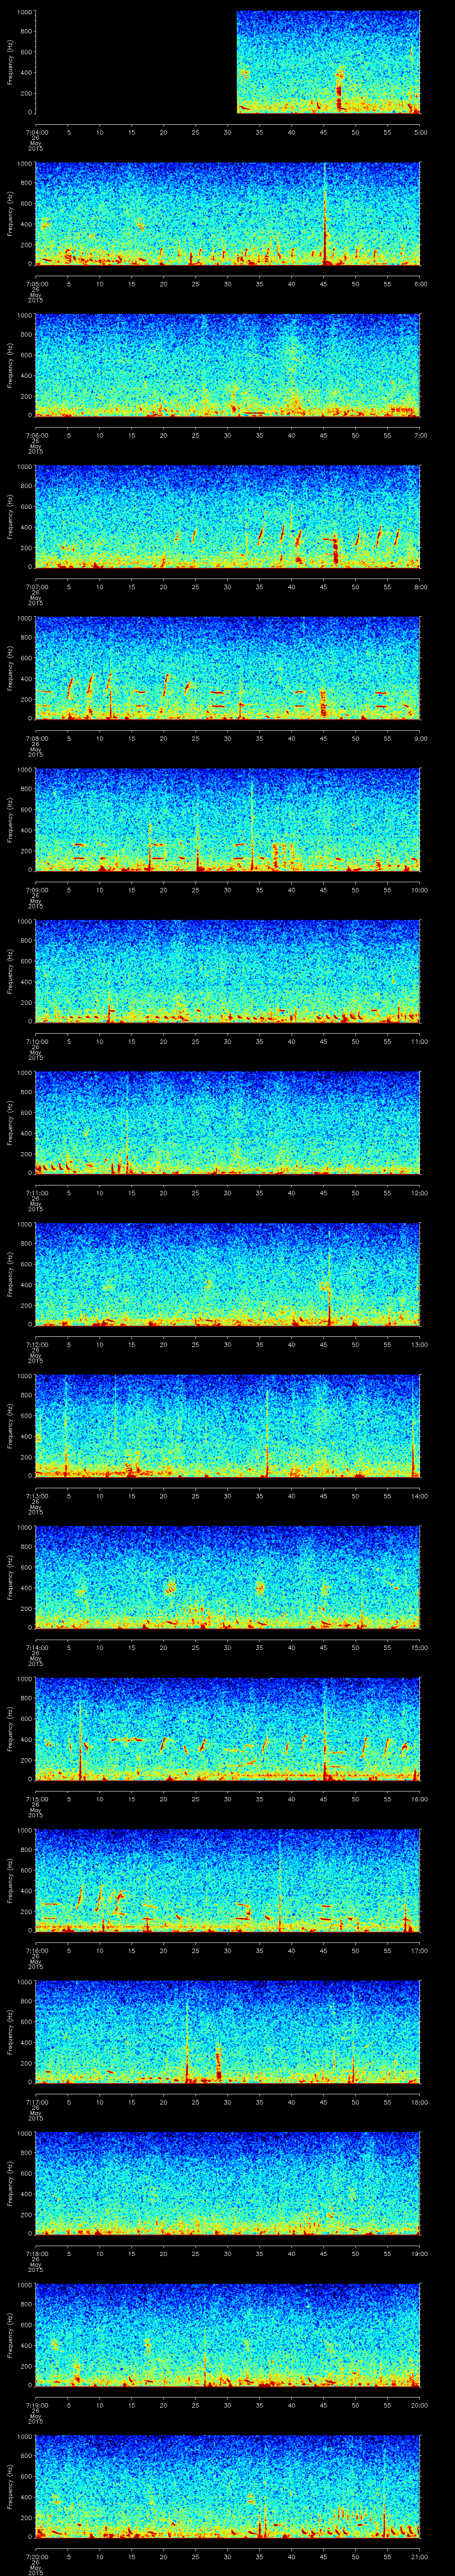This screenshot has height=2576, width=455.
Task: Select the "17:00" end time label
Action: (420, 1950)
